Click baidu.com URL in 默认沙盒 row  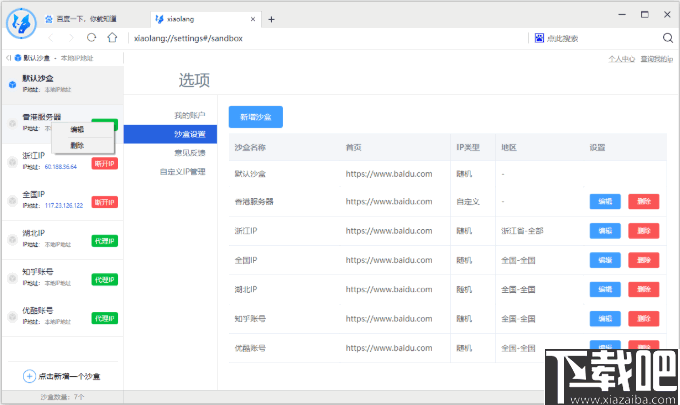coord(389,174)
